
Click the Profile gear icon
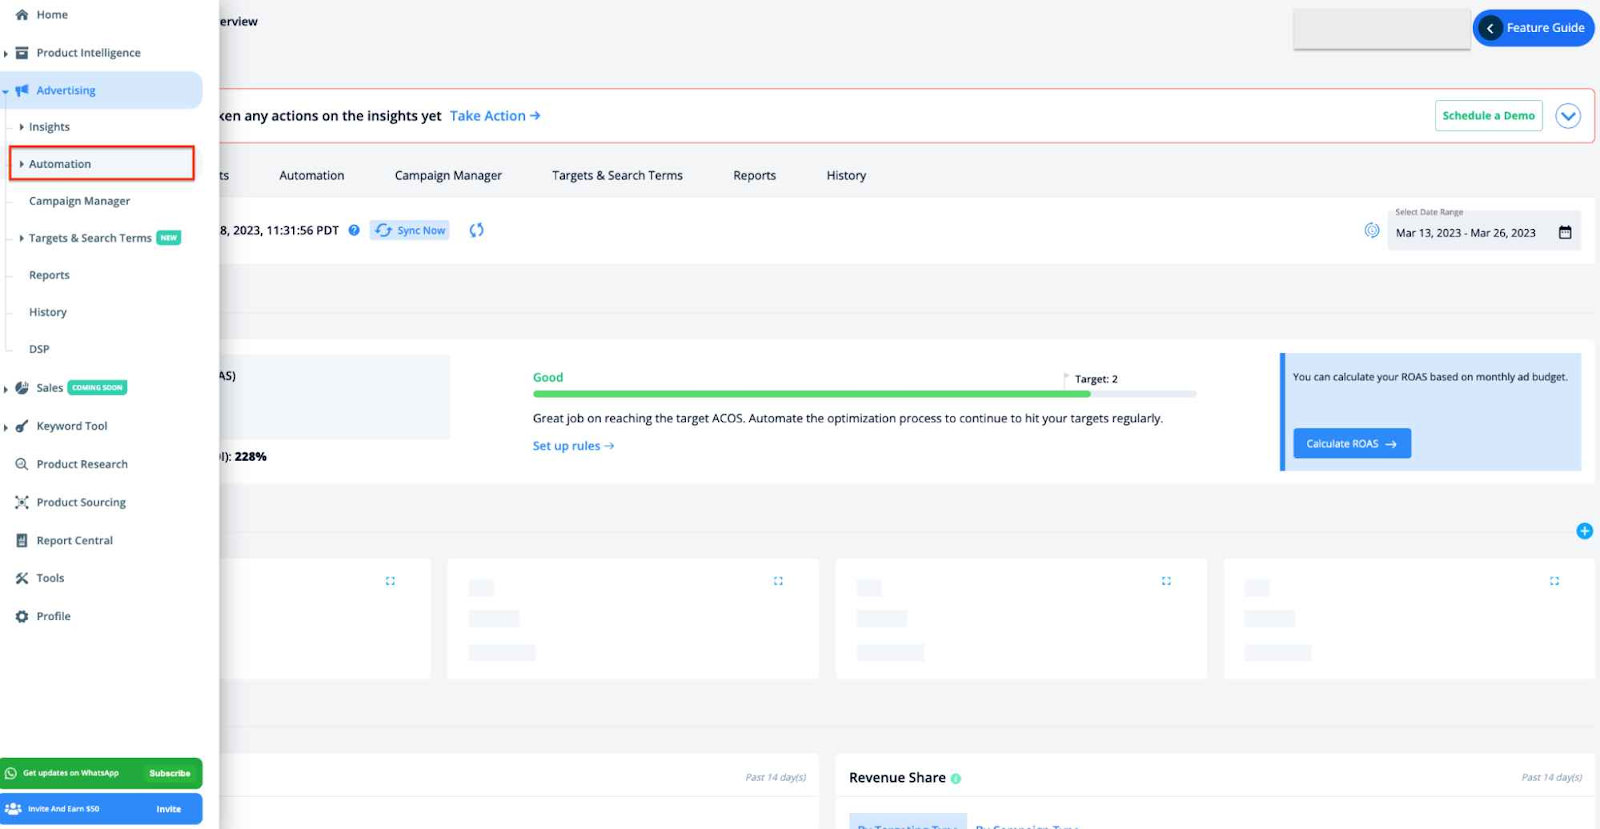tap(22, 617)
